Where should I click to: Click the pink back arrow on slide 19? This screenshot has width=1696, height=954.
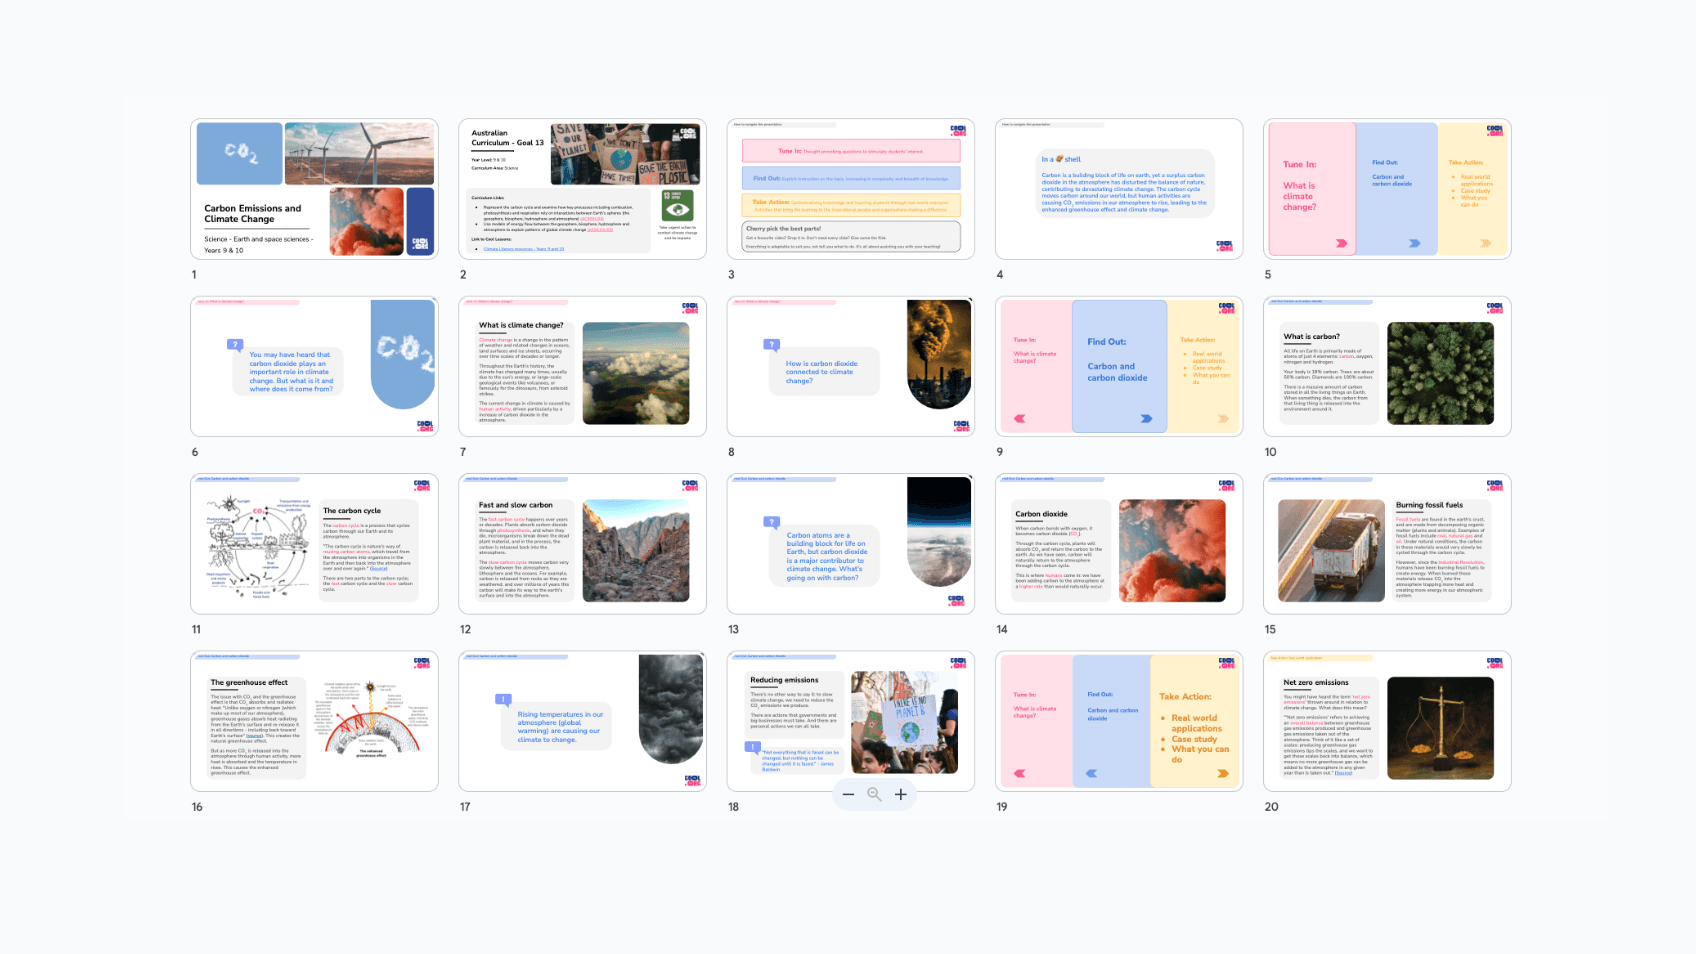(x=1019, y=772)
